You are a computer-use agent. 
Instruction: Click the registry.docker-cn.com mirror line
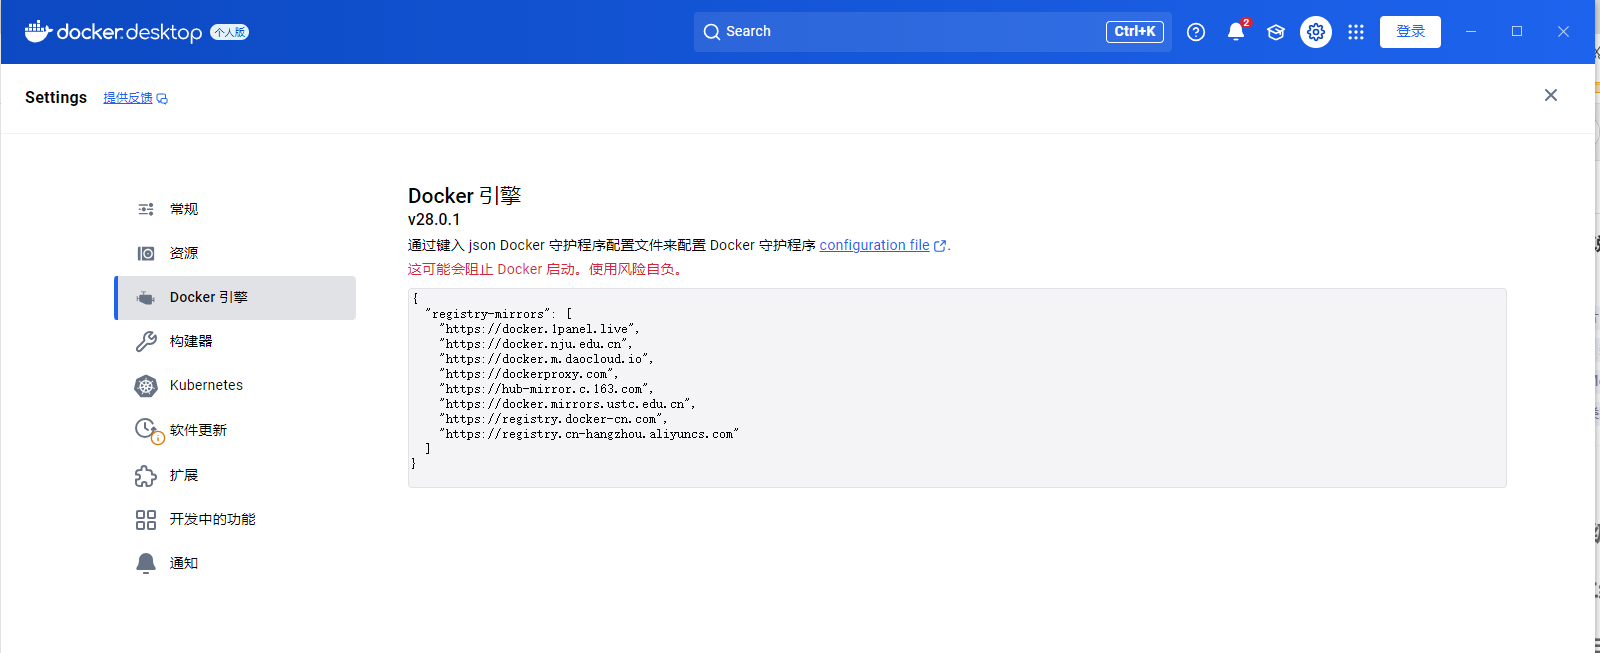click(x=553, y=419)
